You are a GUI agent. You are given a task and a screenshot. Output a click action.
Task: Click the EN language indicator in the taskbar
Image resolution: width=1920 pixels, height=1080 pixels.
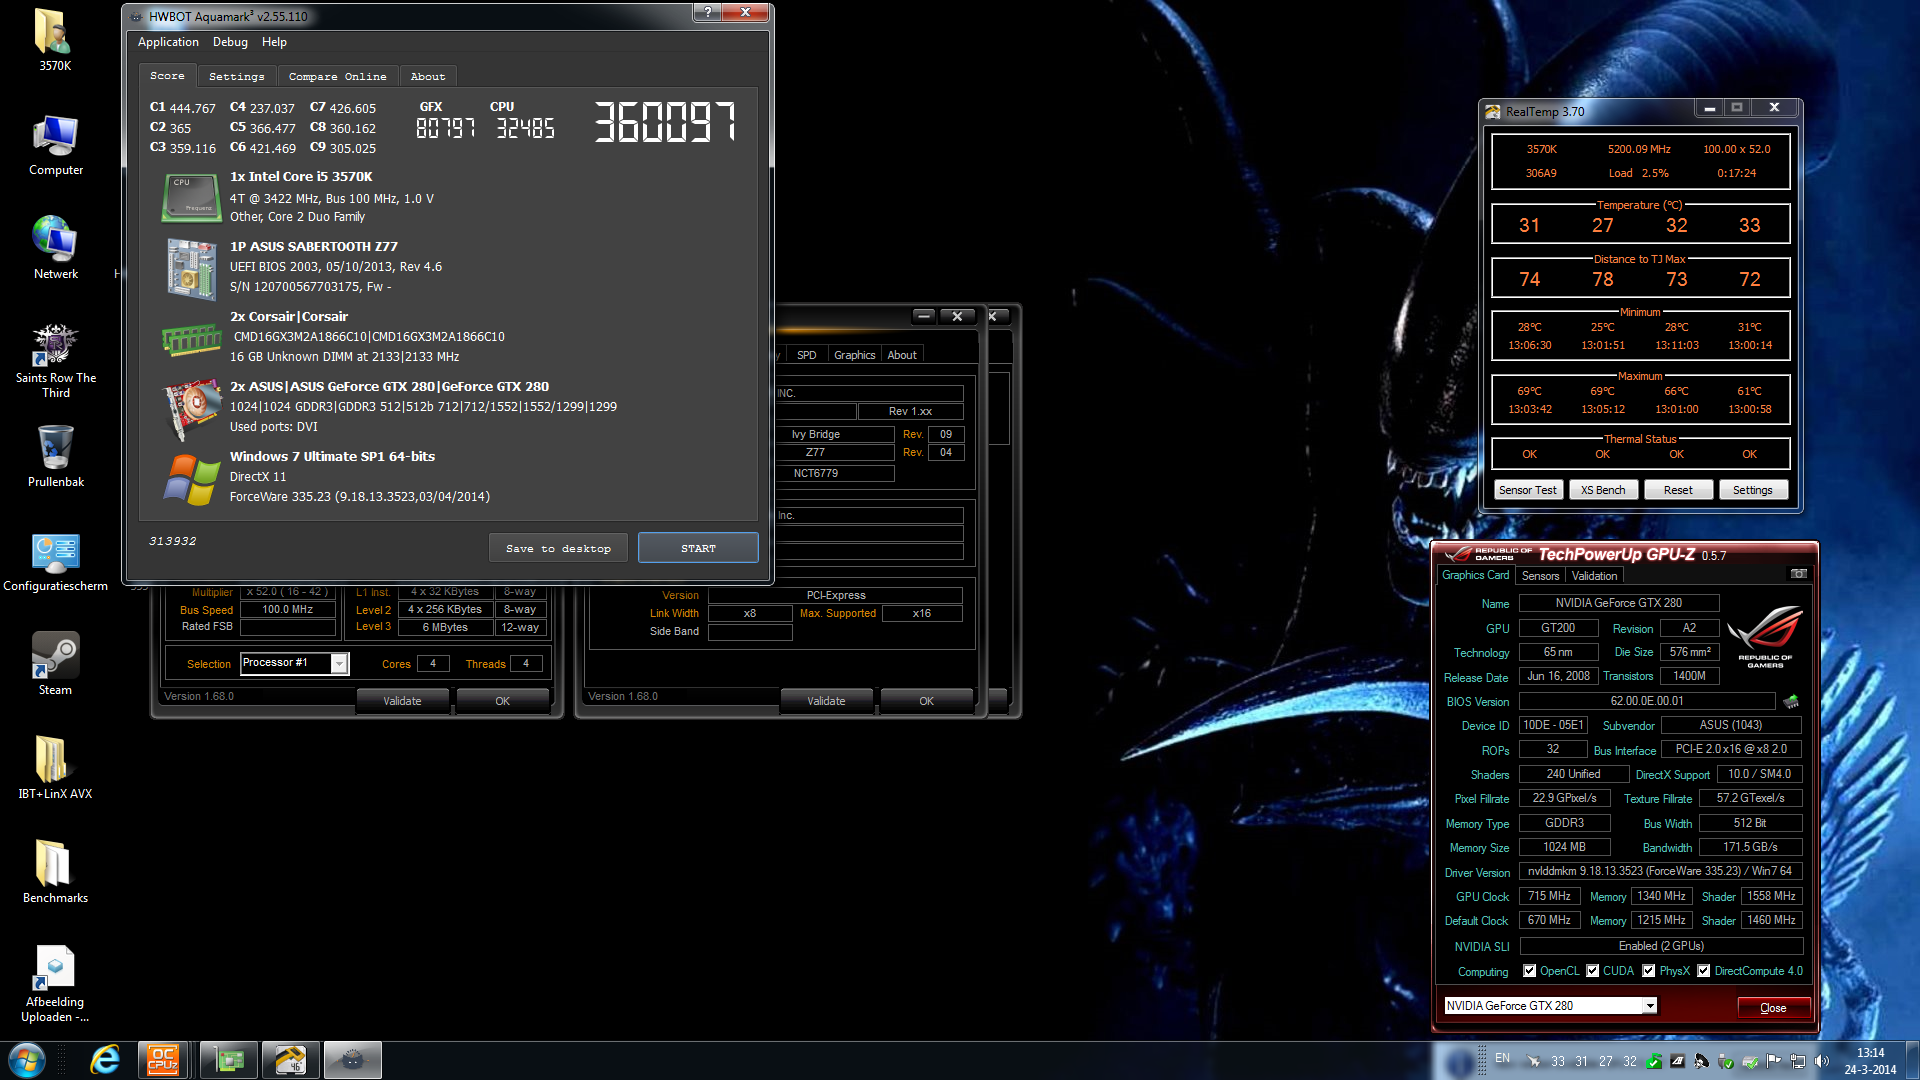[x=1503, y=1058]
